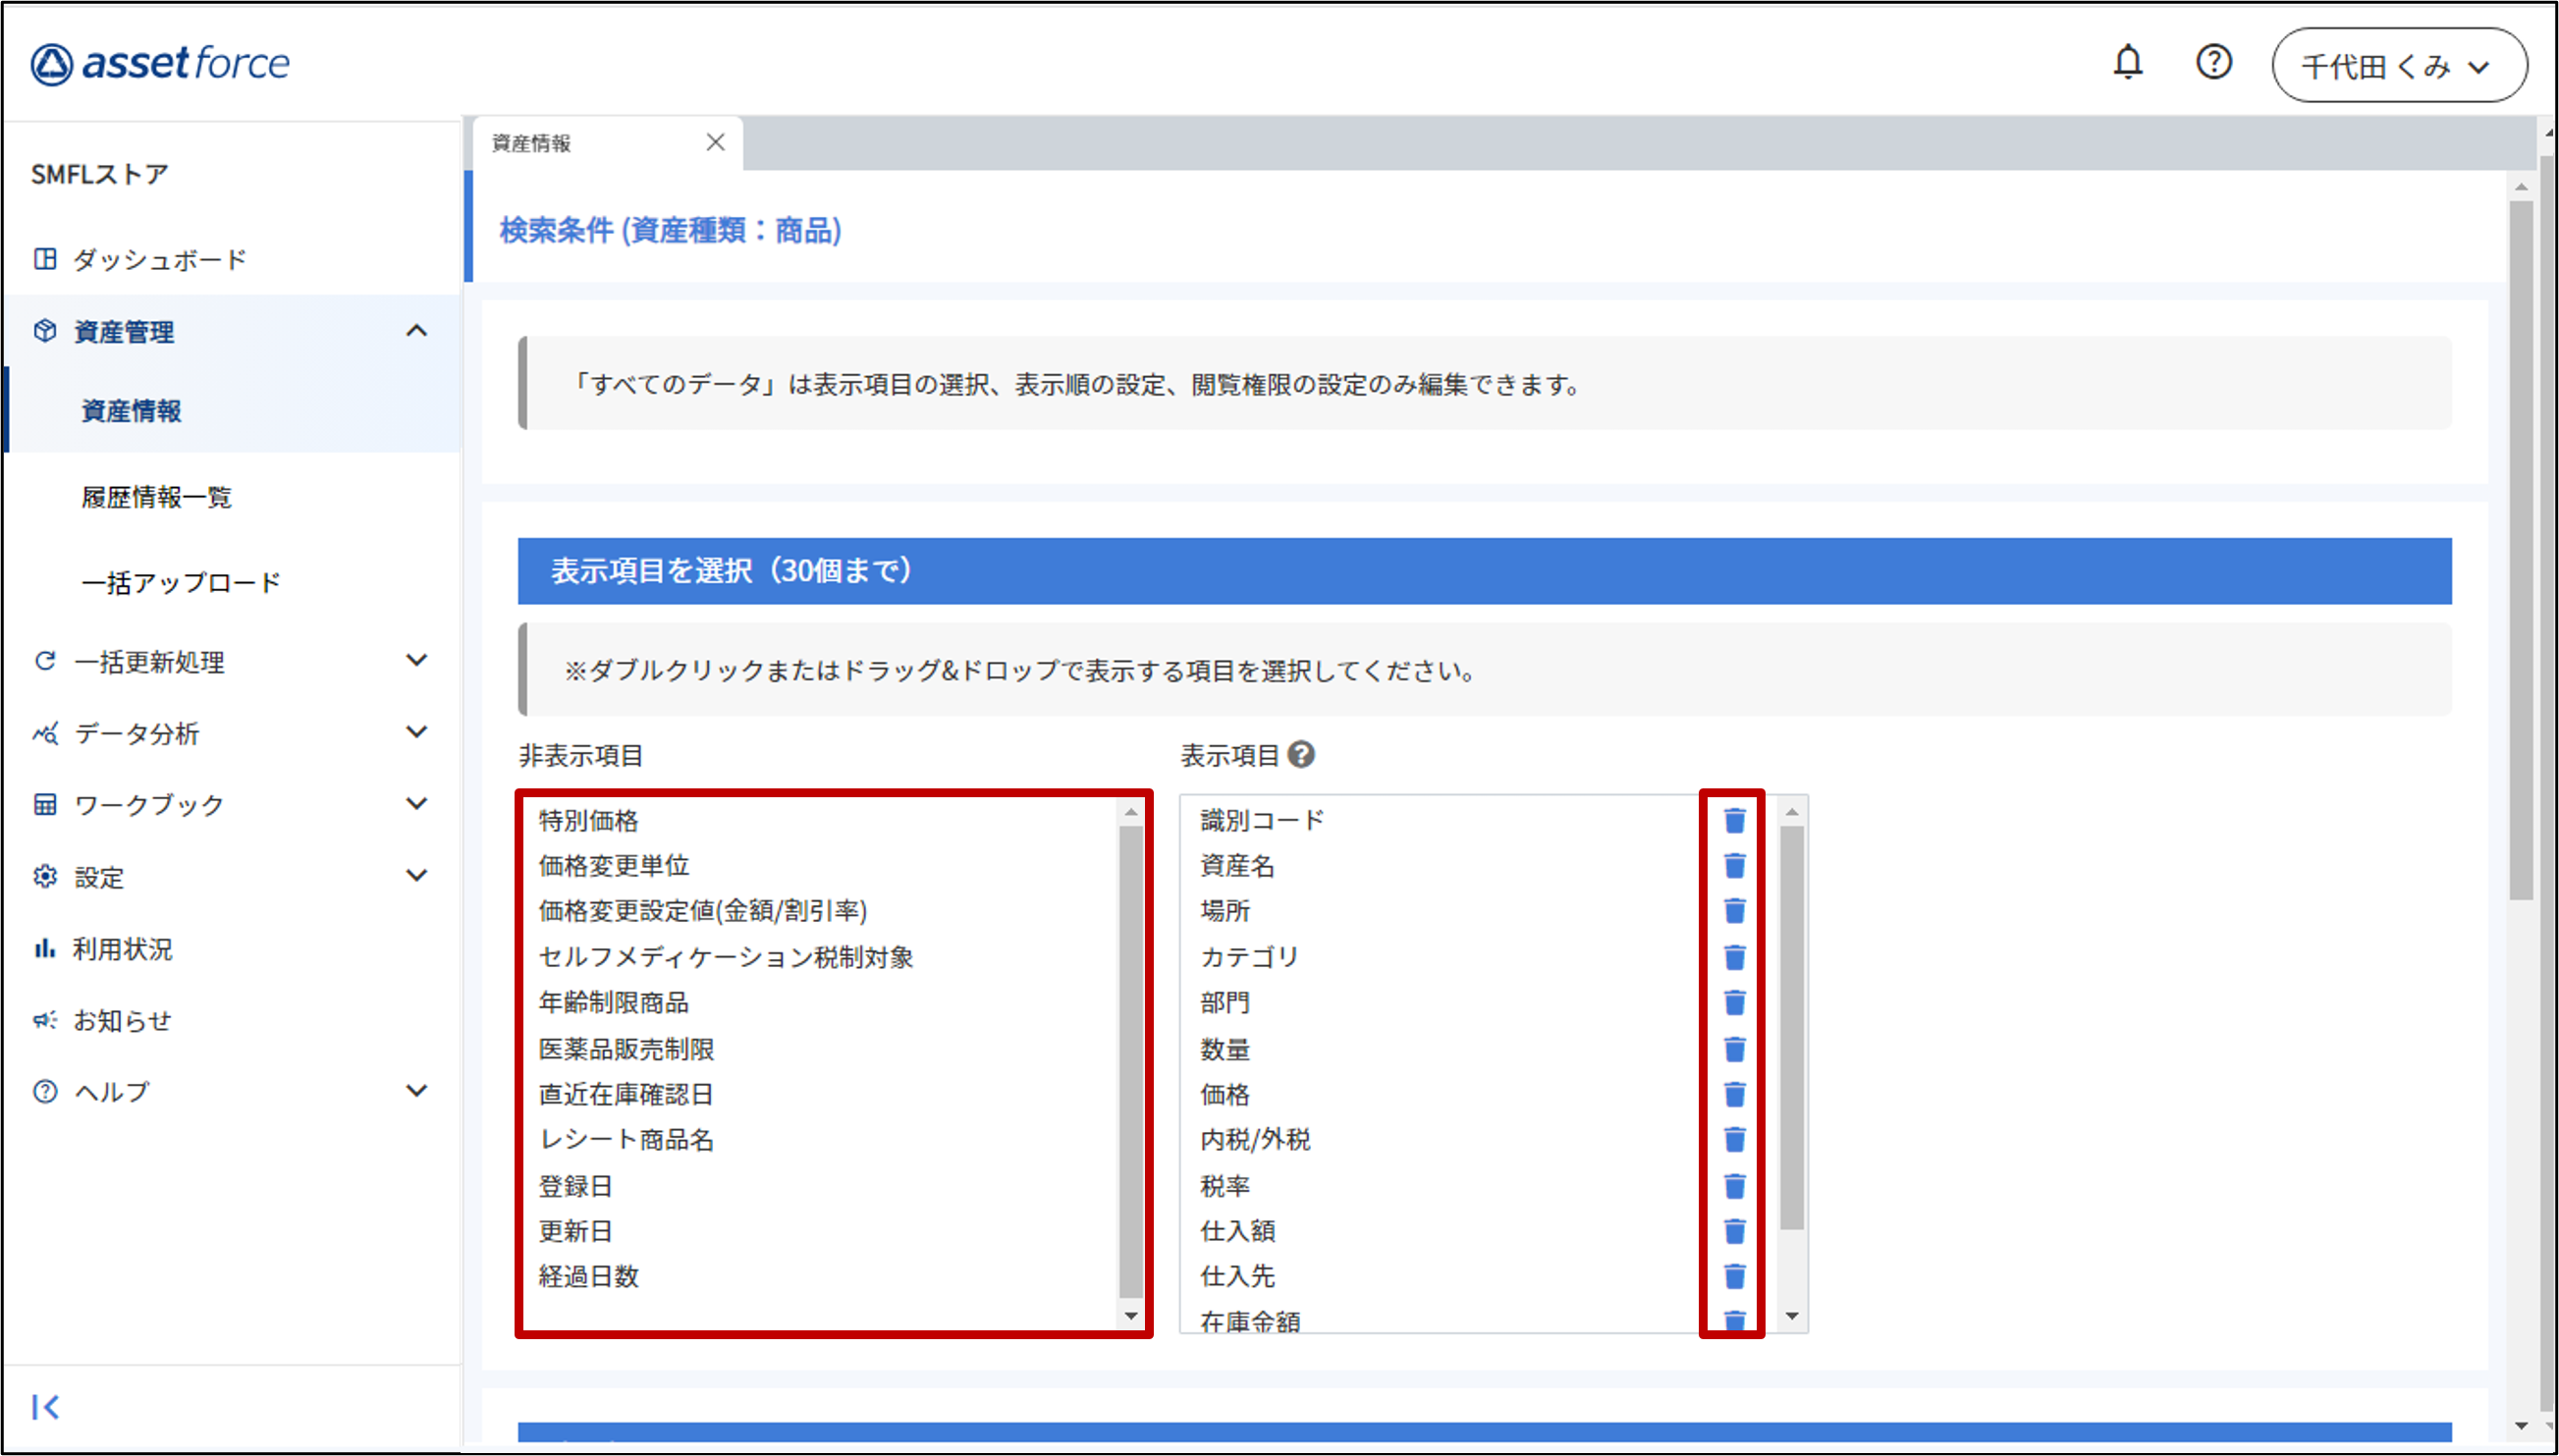
Task: Close the 資産情報 tab
Action: [715, 143]
